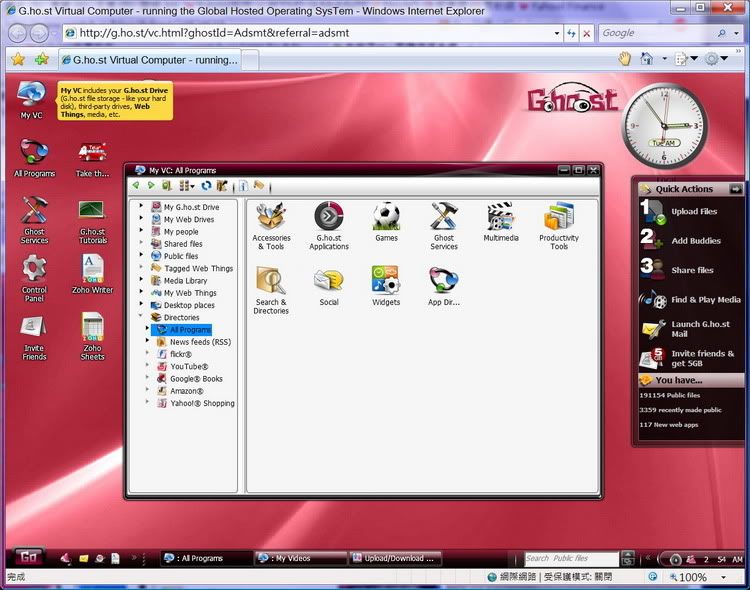Image resolution: width=750 pixels, height=590 pixels.
Task: Select Desktop places in the tree
Action: coord(189,305)
